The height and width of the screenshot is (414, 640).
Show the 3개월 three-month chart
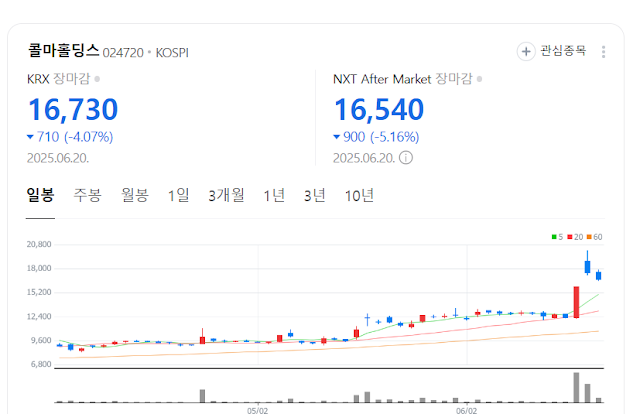point(226,195)
